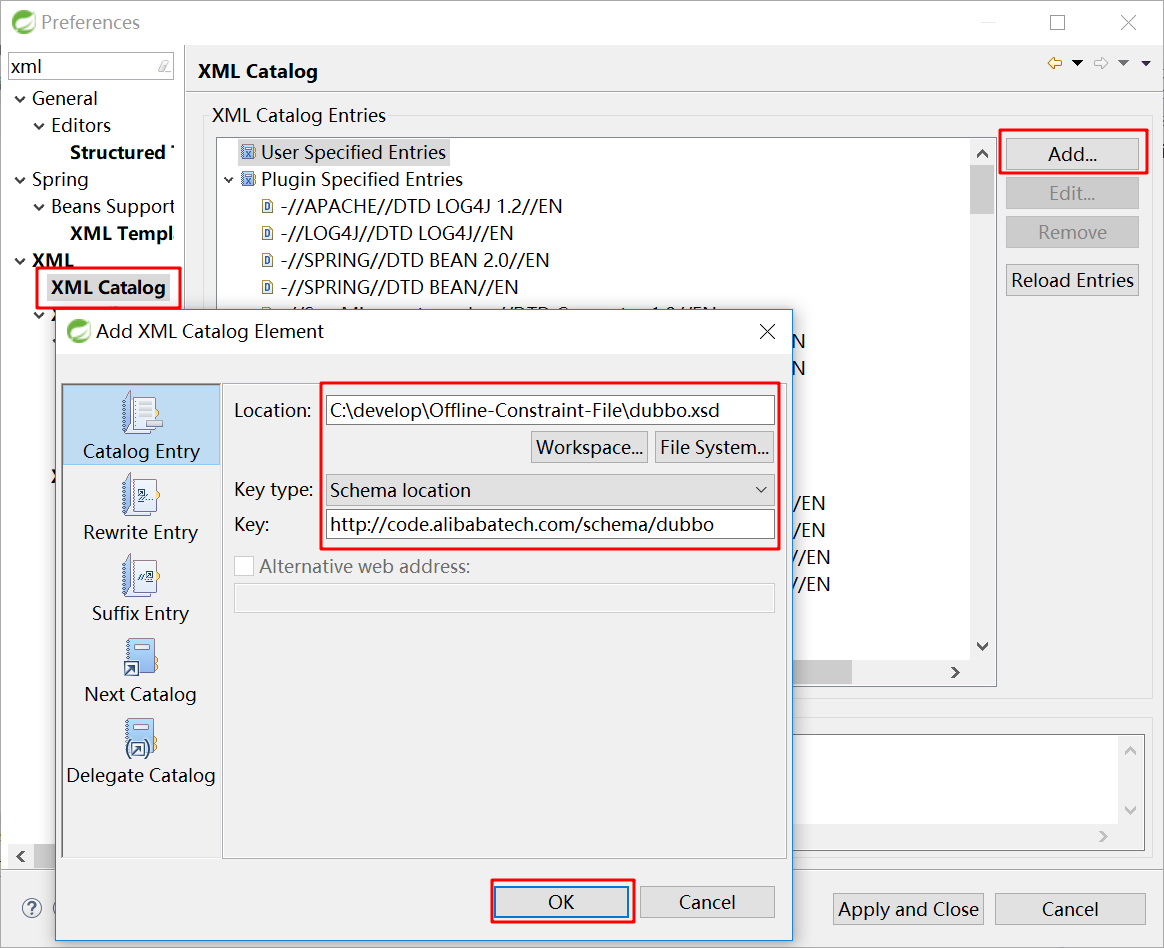Click the catalog list horizontal scroll-right arrow
Screen dimensions: 1164x948
955,672
